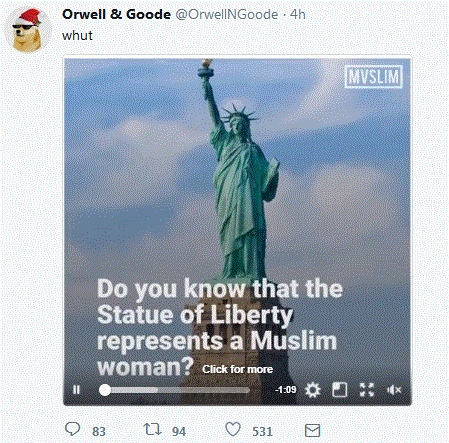
Task: Click the 'Click for more' text
Action: (237, 369)
